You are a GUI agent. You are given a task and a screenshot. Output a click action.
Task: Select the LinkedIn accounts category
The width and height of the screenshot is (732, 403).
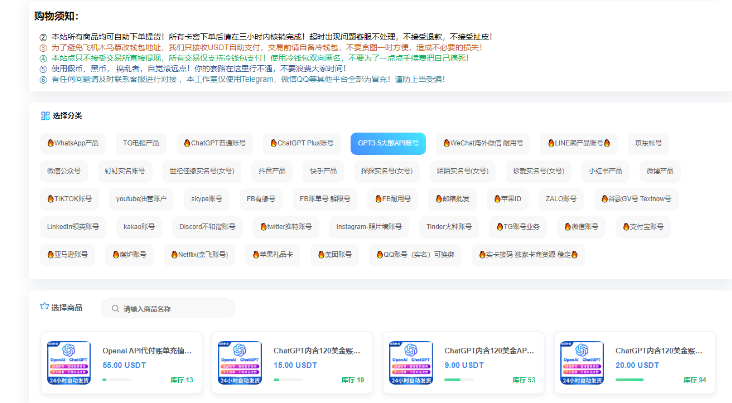[73, 227]
